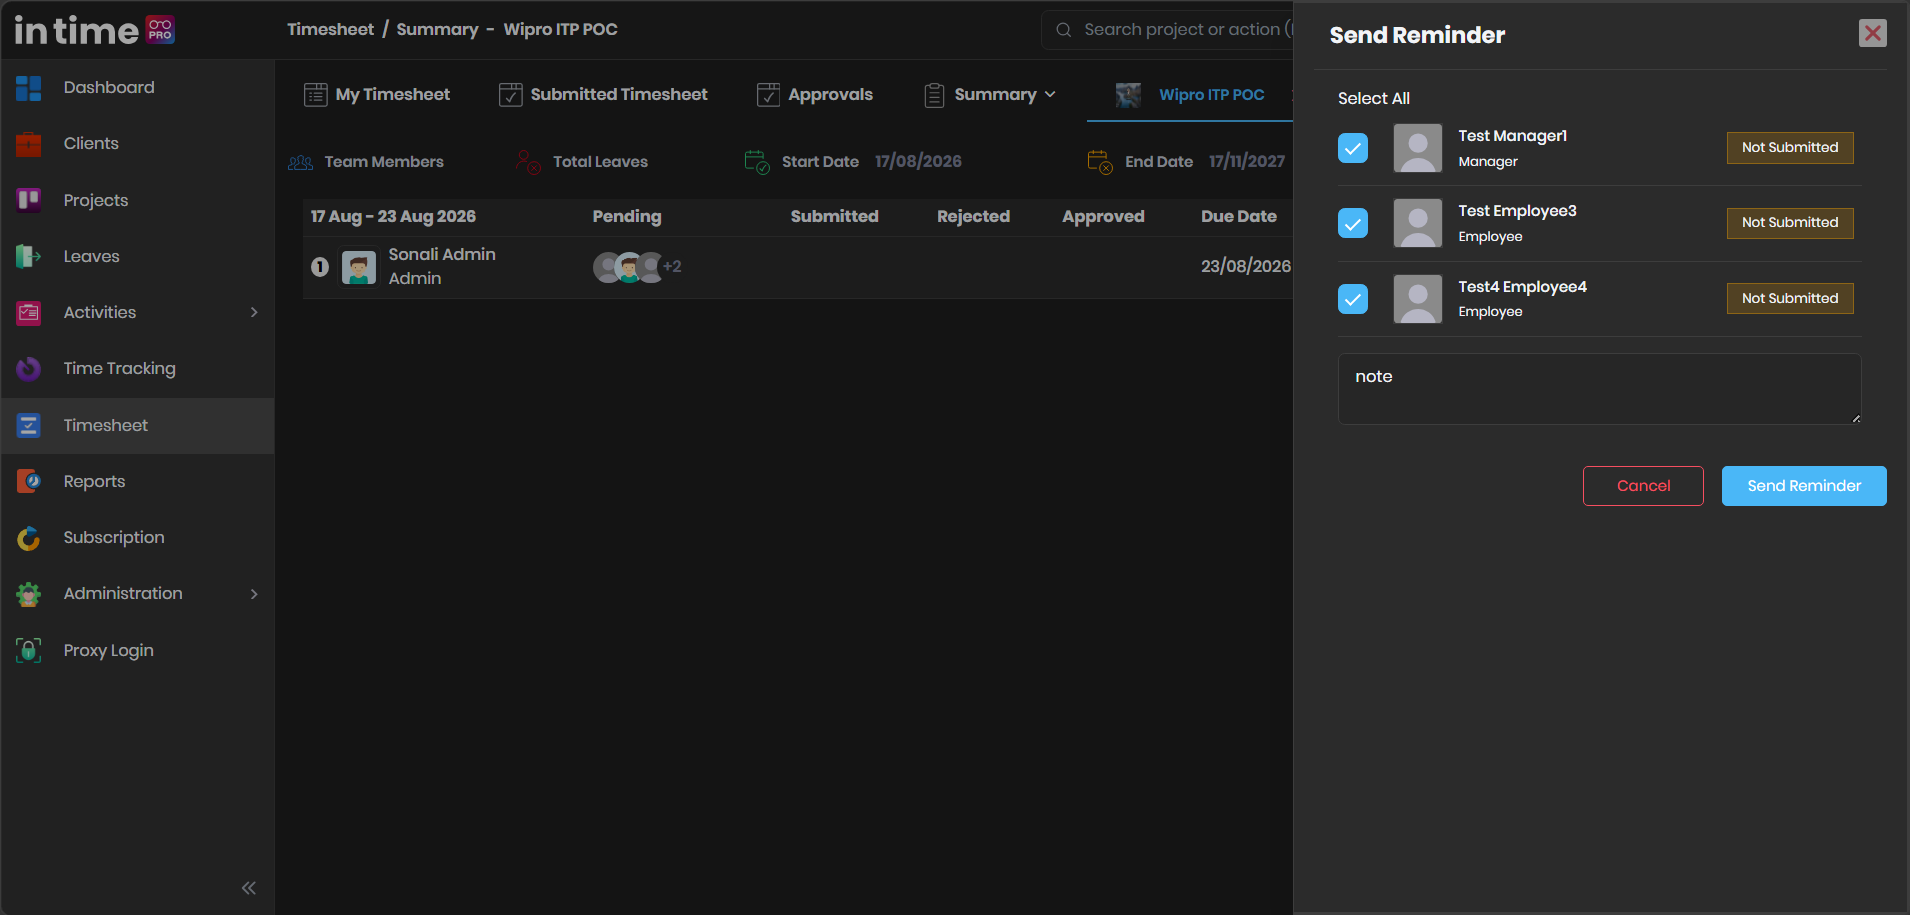
Task: Expand the Administration submenu arrow
Action: pos(254,594)
